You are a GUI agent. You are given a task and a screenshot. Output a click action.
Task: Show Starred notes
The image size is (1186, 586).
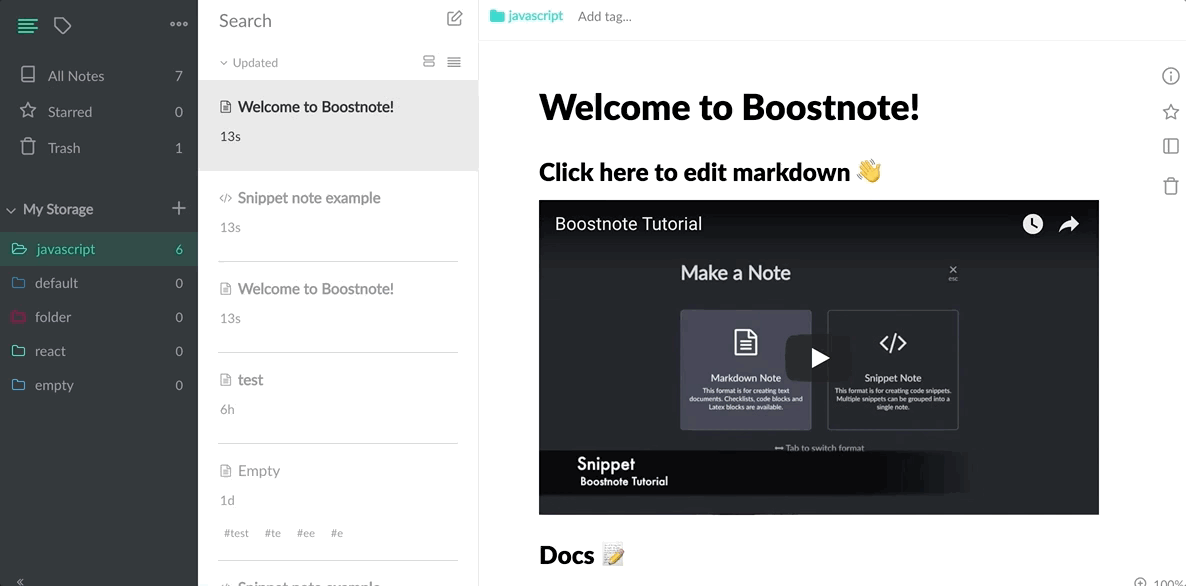(98, 112)
